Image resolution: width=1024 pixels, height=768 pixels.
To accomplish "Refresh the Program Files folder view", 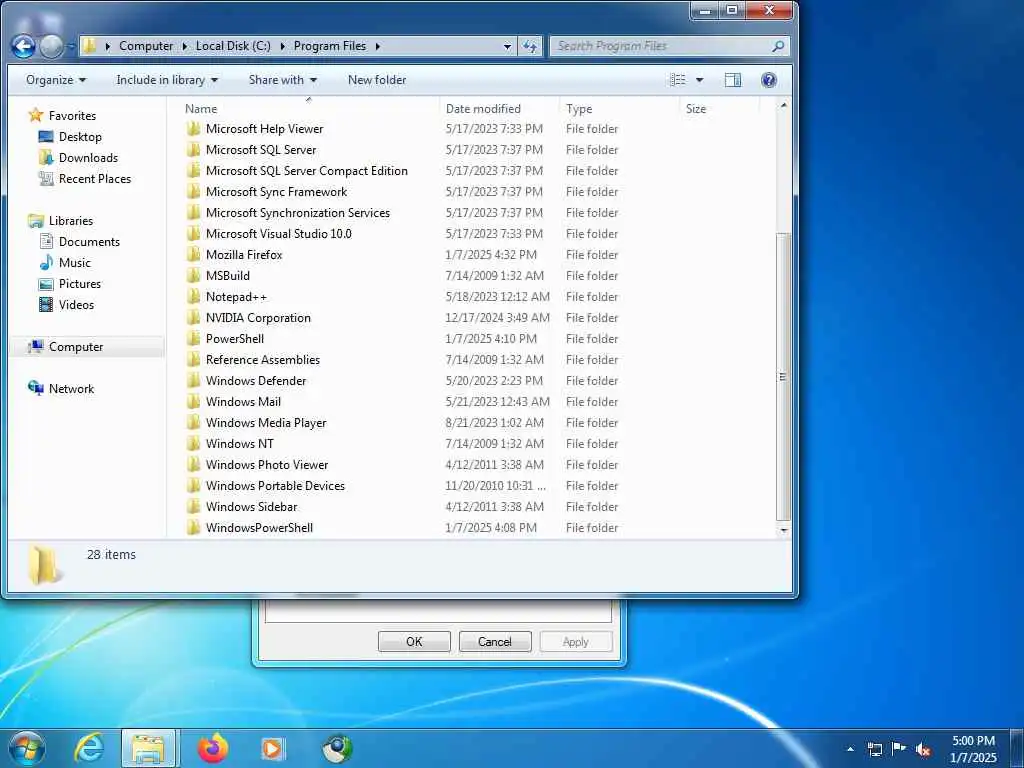I will pyautogui.click(x=530, y=46).
